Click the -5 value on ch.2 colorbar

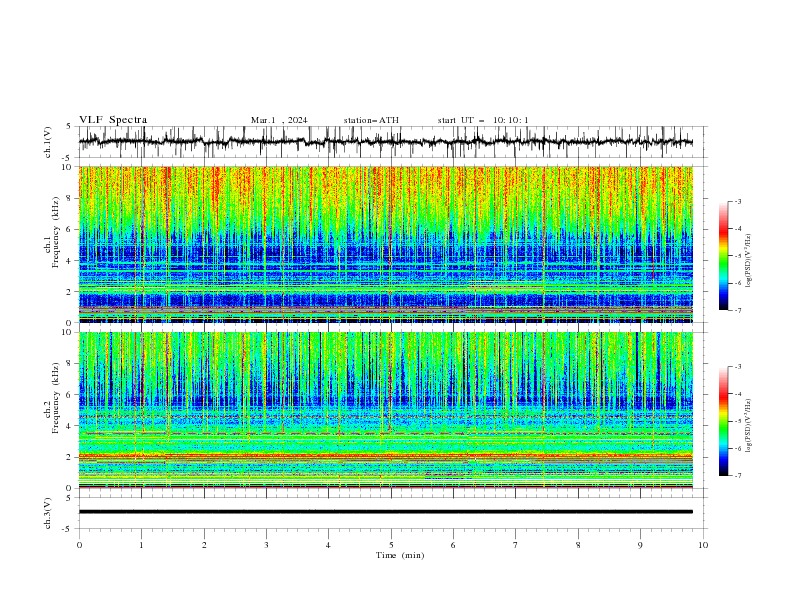tap(737, 421)
